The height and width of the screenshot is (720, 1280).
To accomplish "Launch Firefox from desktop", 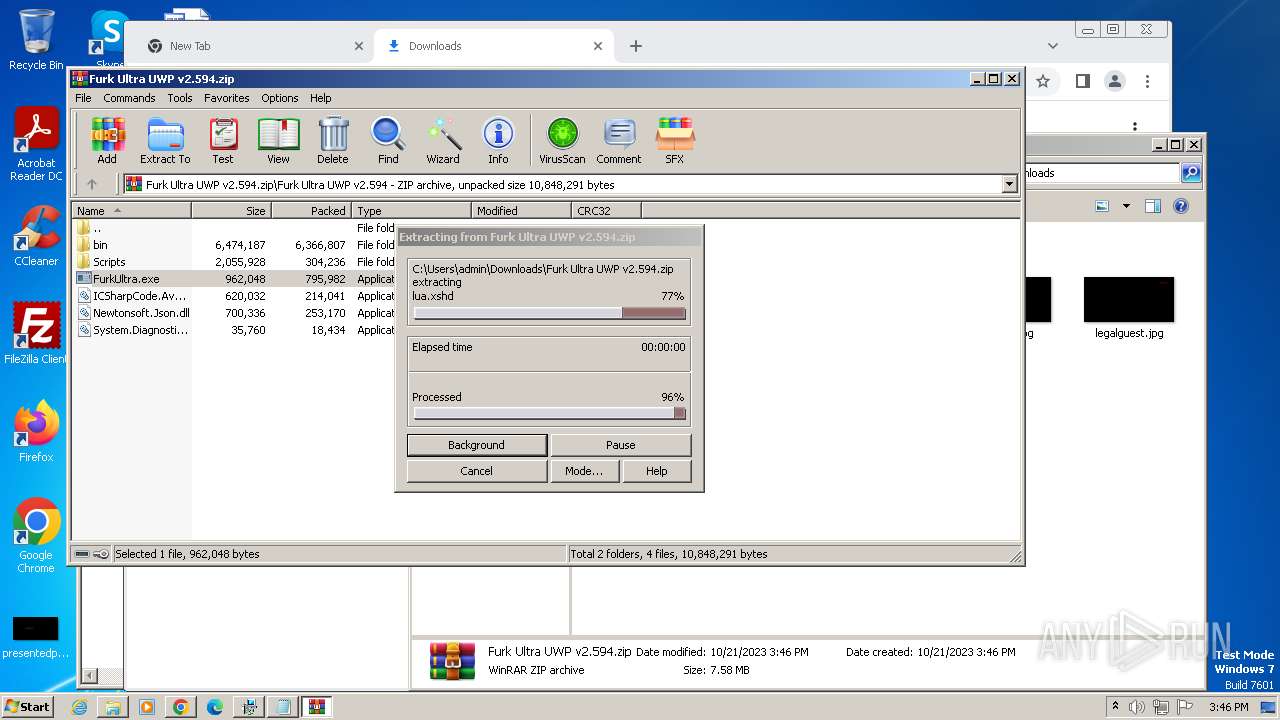I will pos(36,432).
